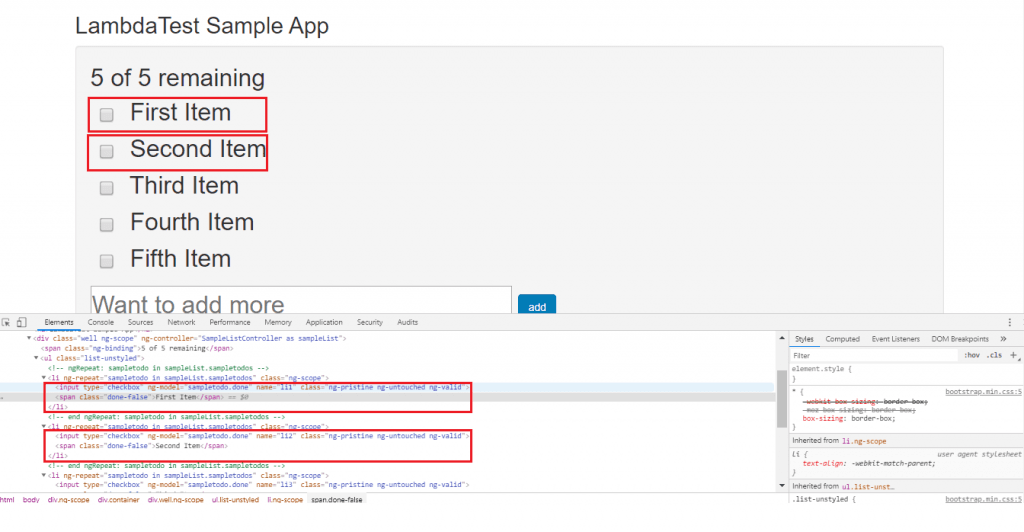Viewport: 1024px width, 532px height.
Task: Check the Third Item checkbox
Action: pyautogui.click(x=107, y=188)
